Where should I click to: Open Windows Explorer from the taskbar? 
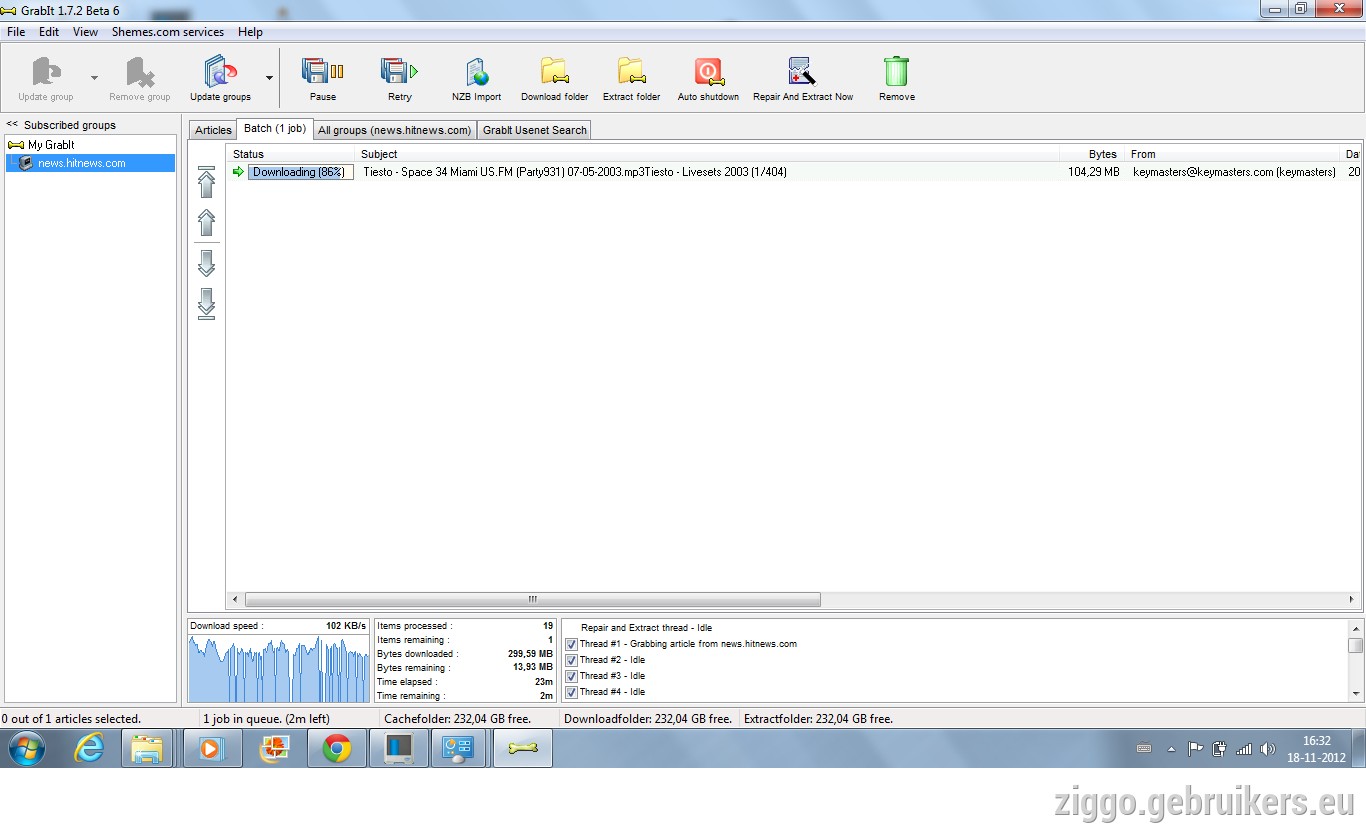click(147, 748)
